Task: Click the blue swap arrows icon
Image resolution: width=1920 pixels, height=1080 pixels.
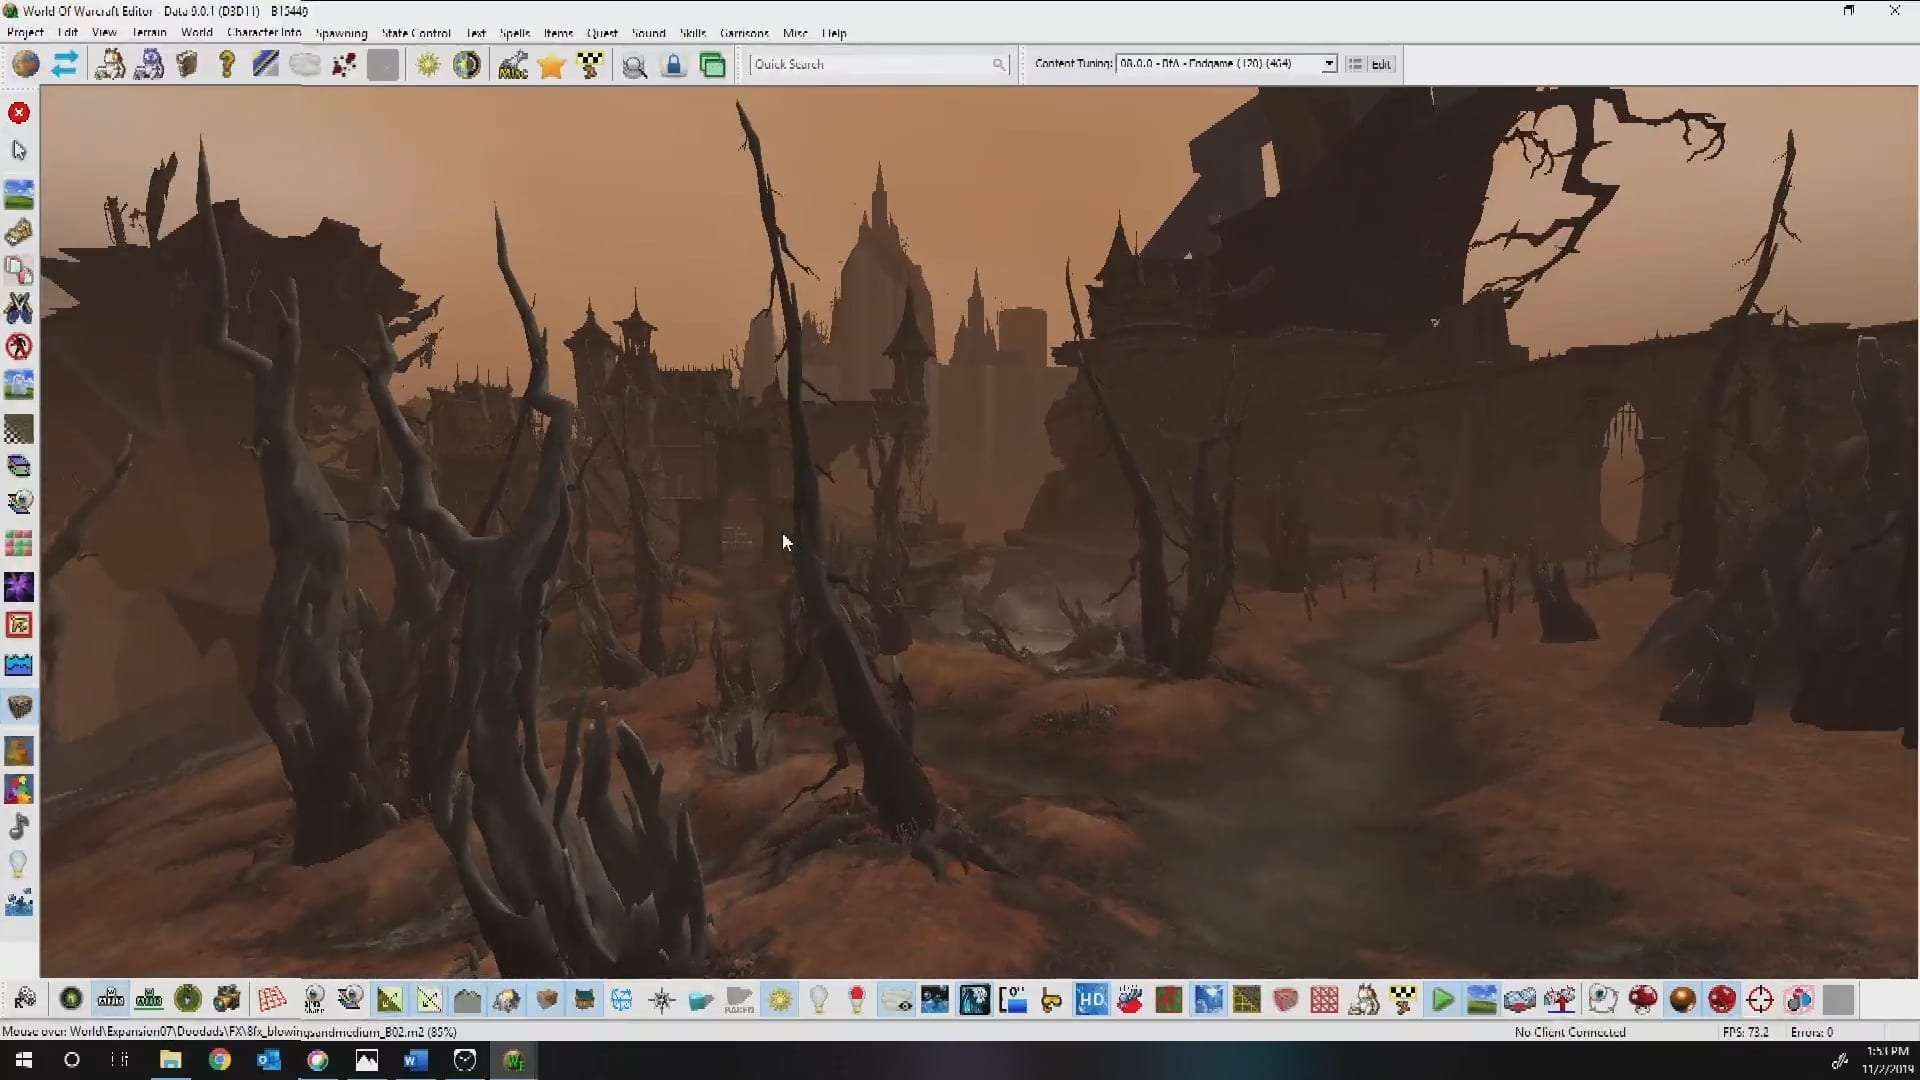Action: point(65,65)
